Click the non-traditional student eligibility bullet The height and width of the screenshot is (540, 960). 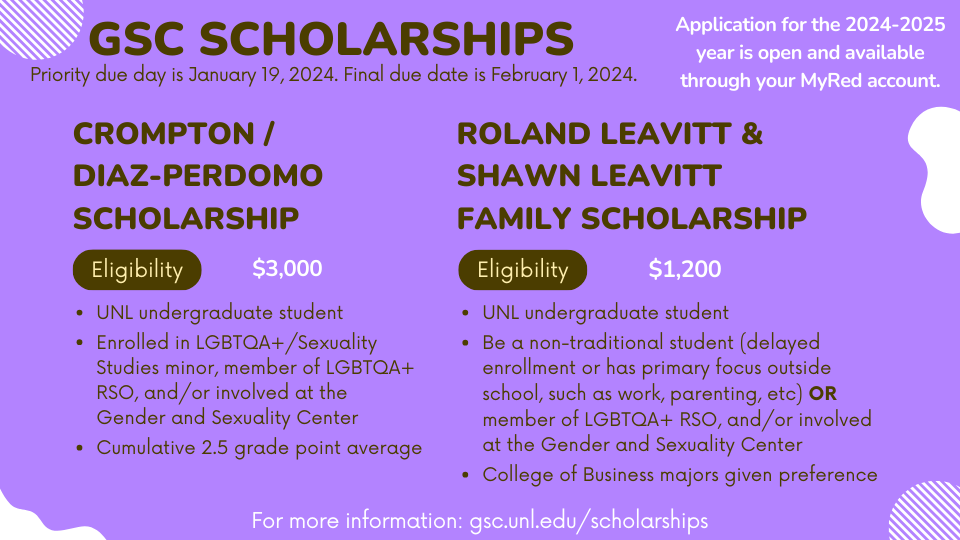pos(655,355)
